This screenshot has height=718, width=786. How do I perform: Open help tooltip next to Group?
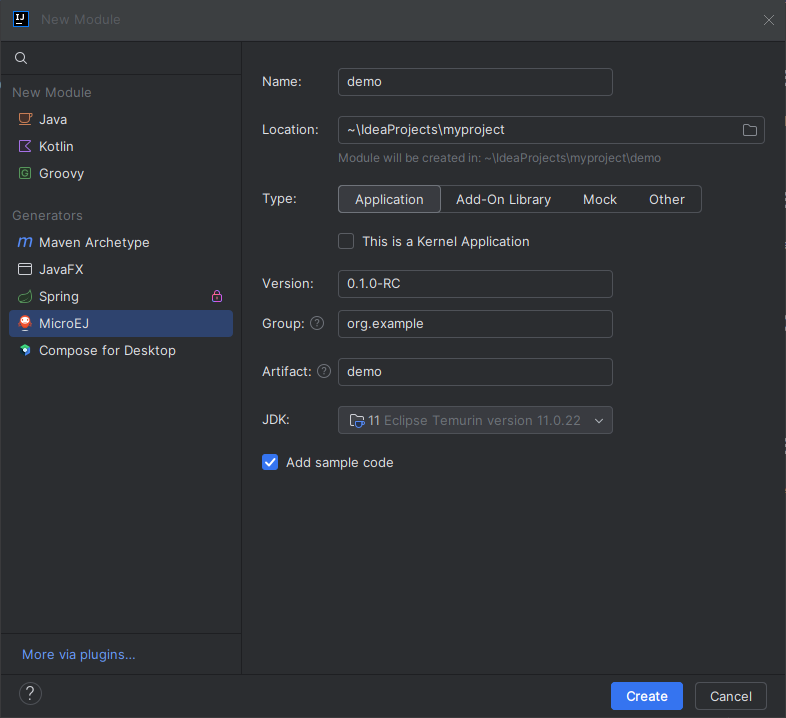317,323
